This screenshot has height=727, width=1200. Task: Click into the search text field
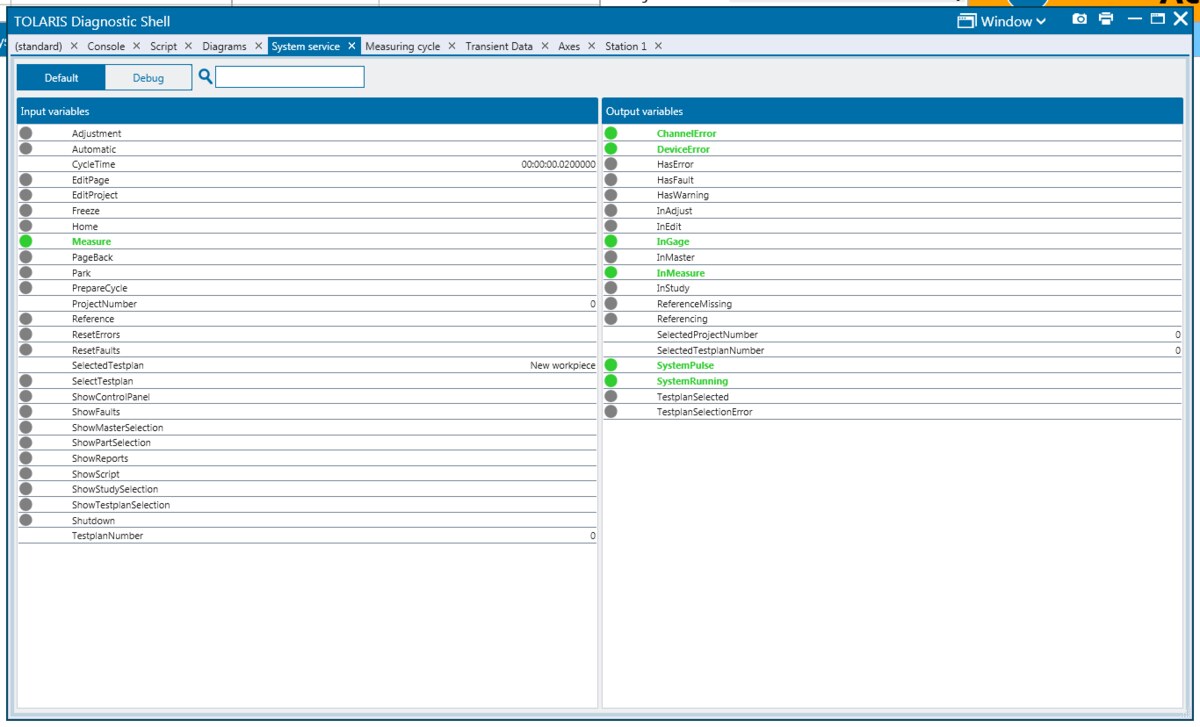pyautogui.click(x=290, y=76)
